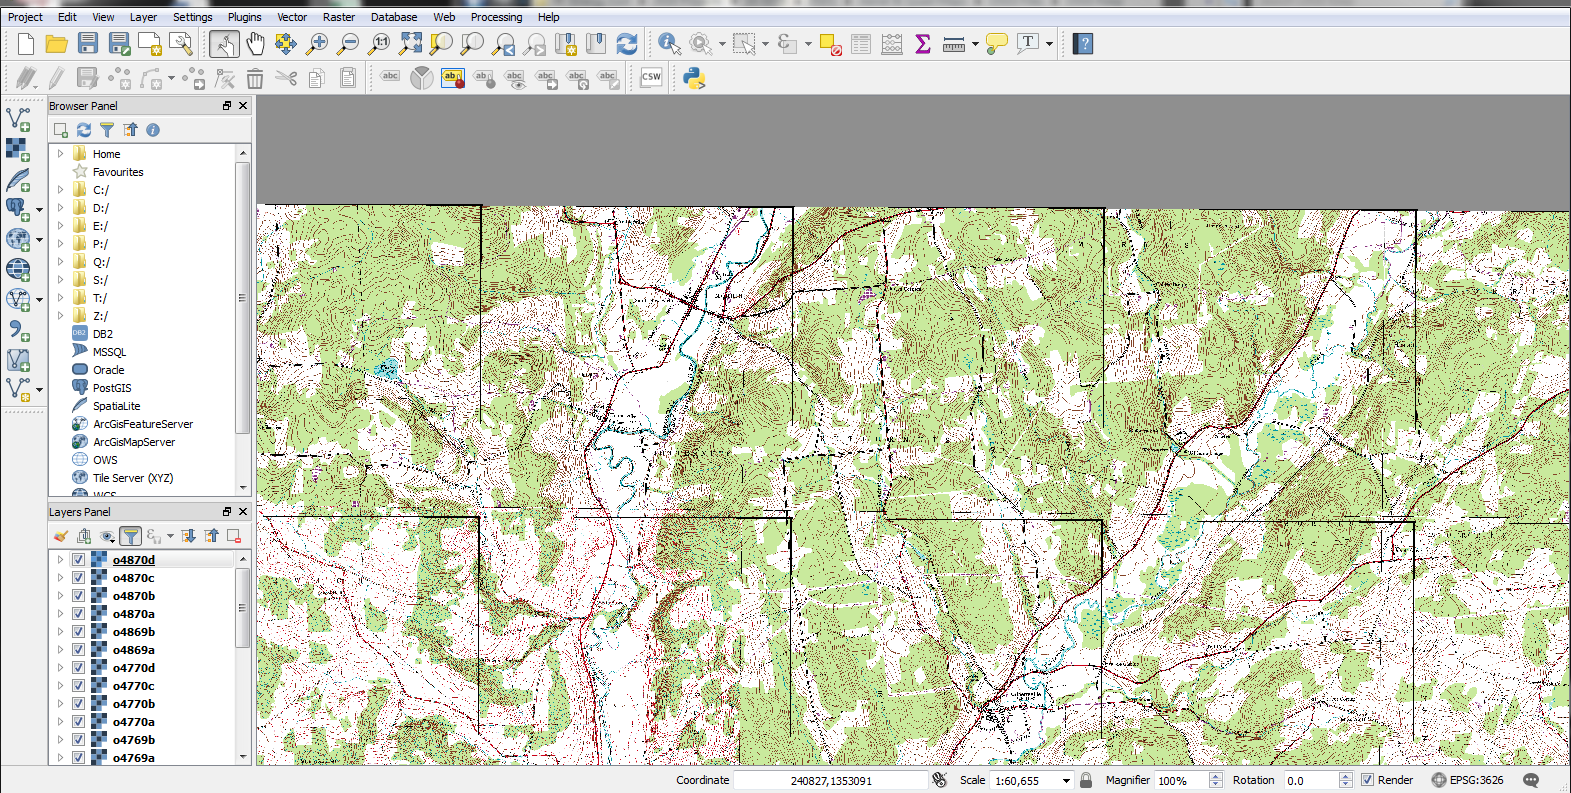Expand layer o4770c legend

tap(60, 686)
